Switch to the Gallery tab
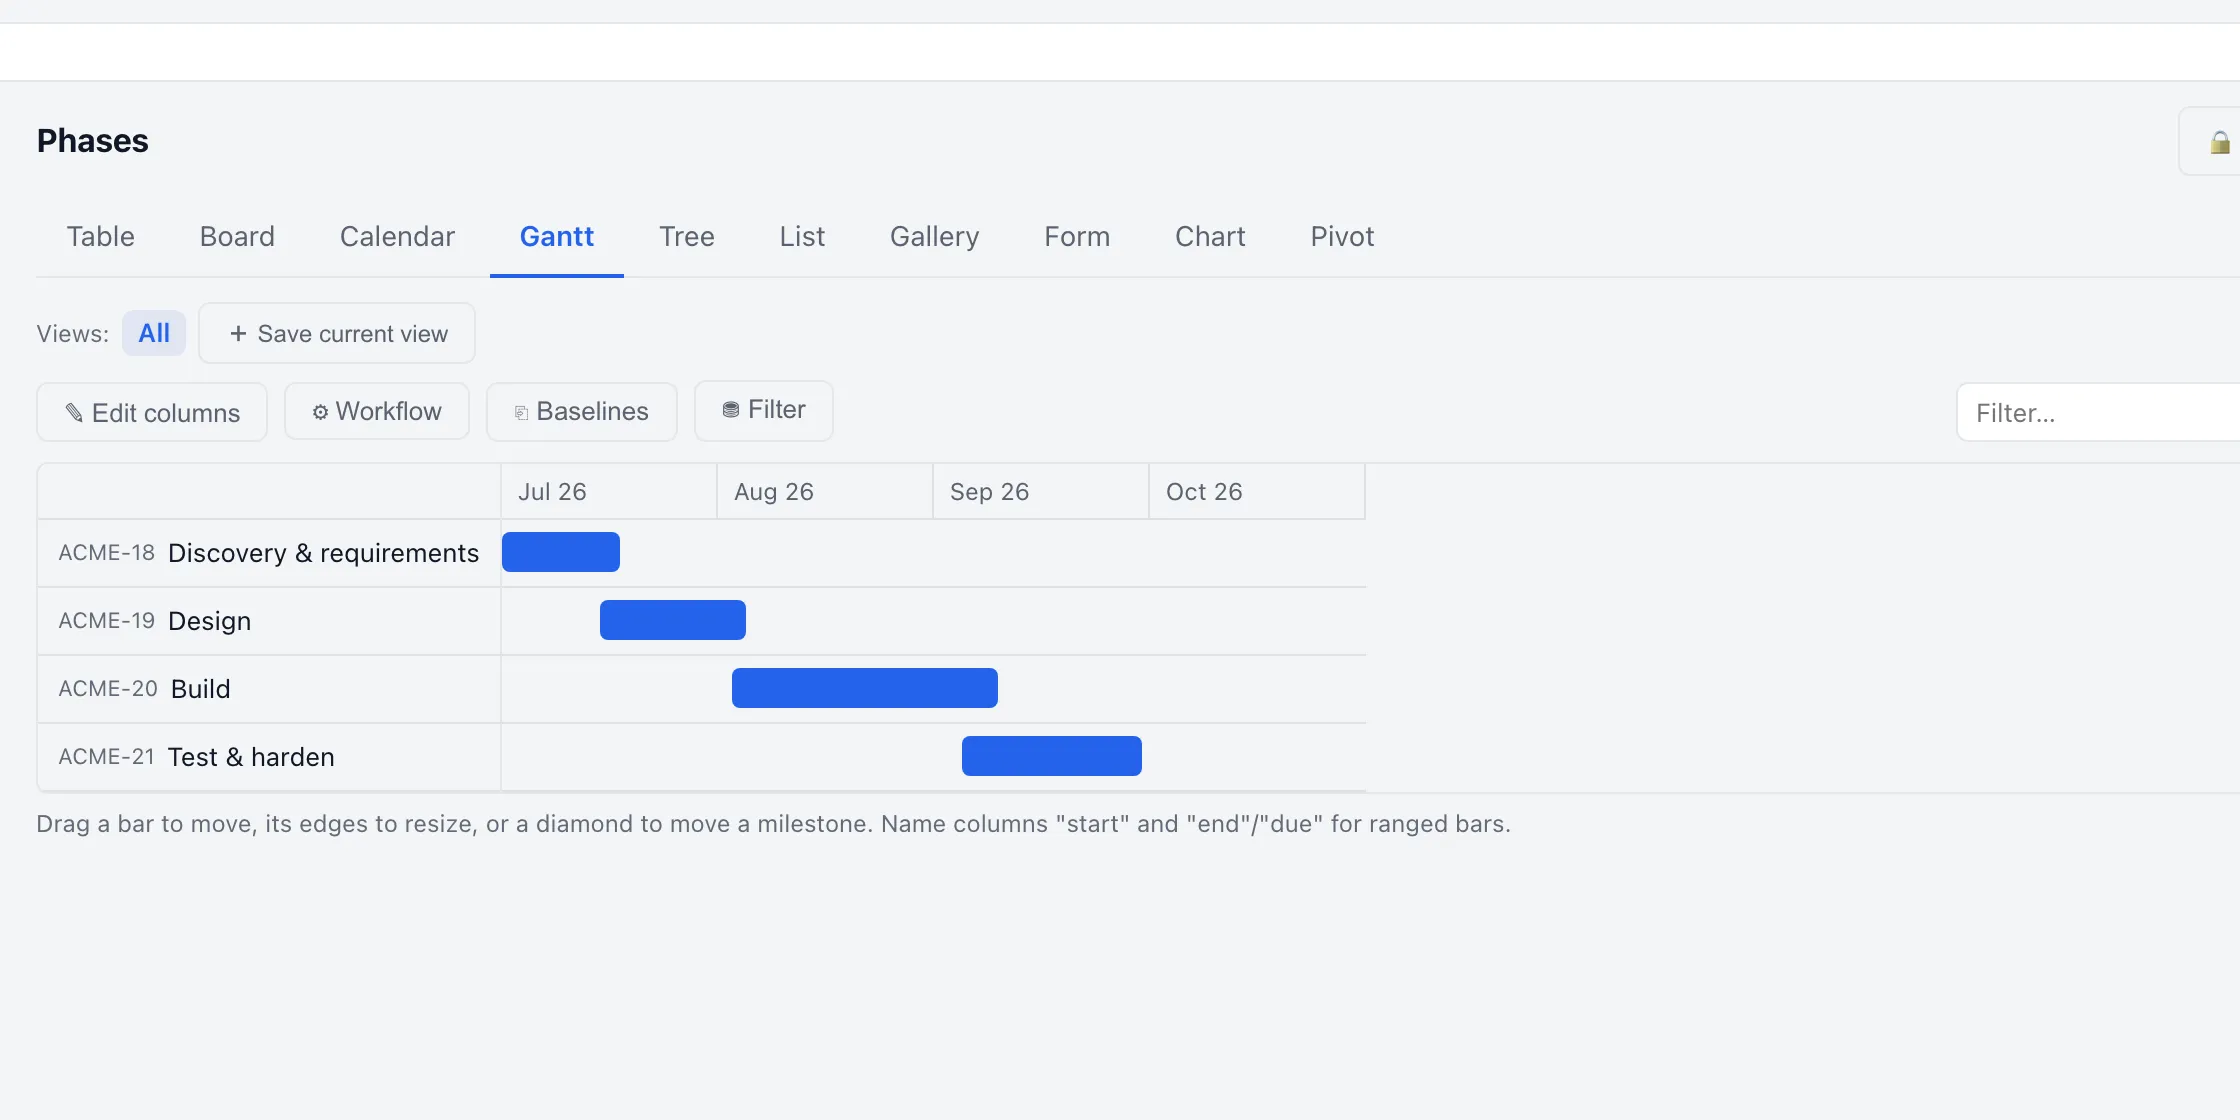The height and width of the screenshot is (1120, 2240). tap(935, 236)
